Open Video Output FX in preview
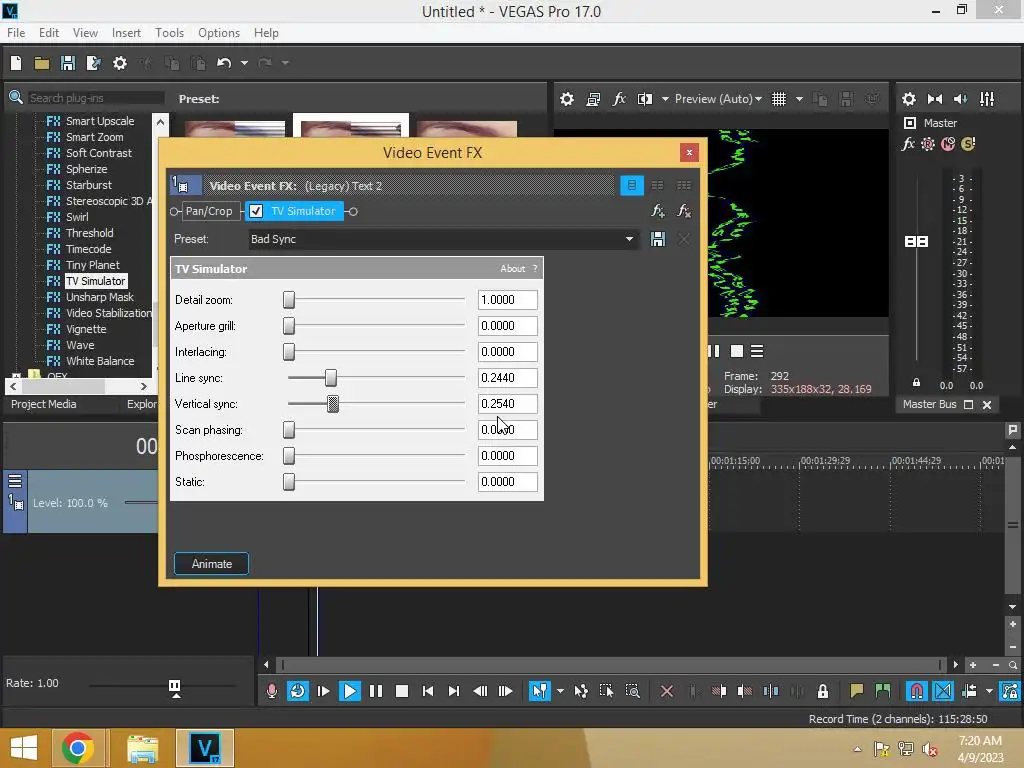Screen dimensions: 1024x768 (619, 99)
